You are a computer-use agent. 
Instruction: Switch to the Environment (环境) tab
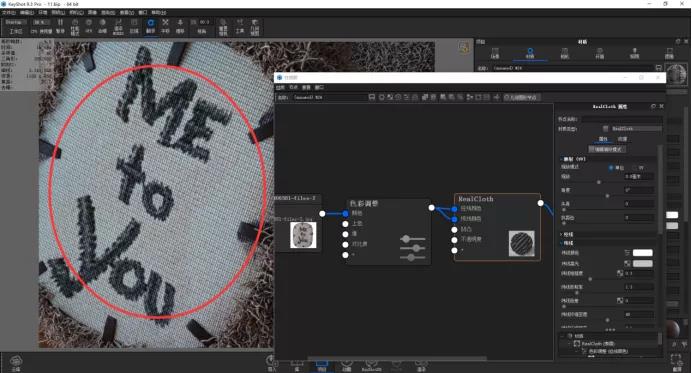tap(599, 53)
